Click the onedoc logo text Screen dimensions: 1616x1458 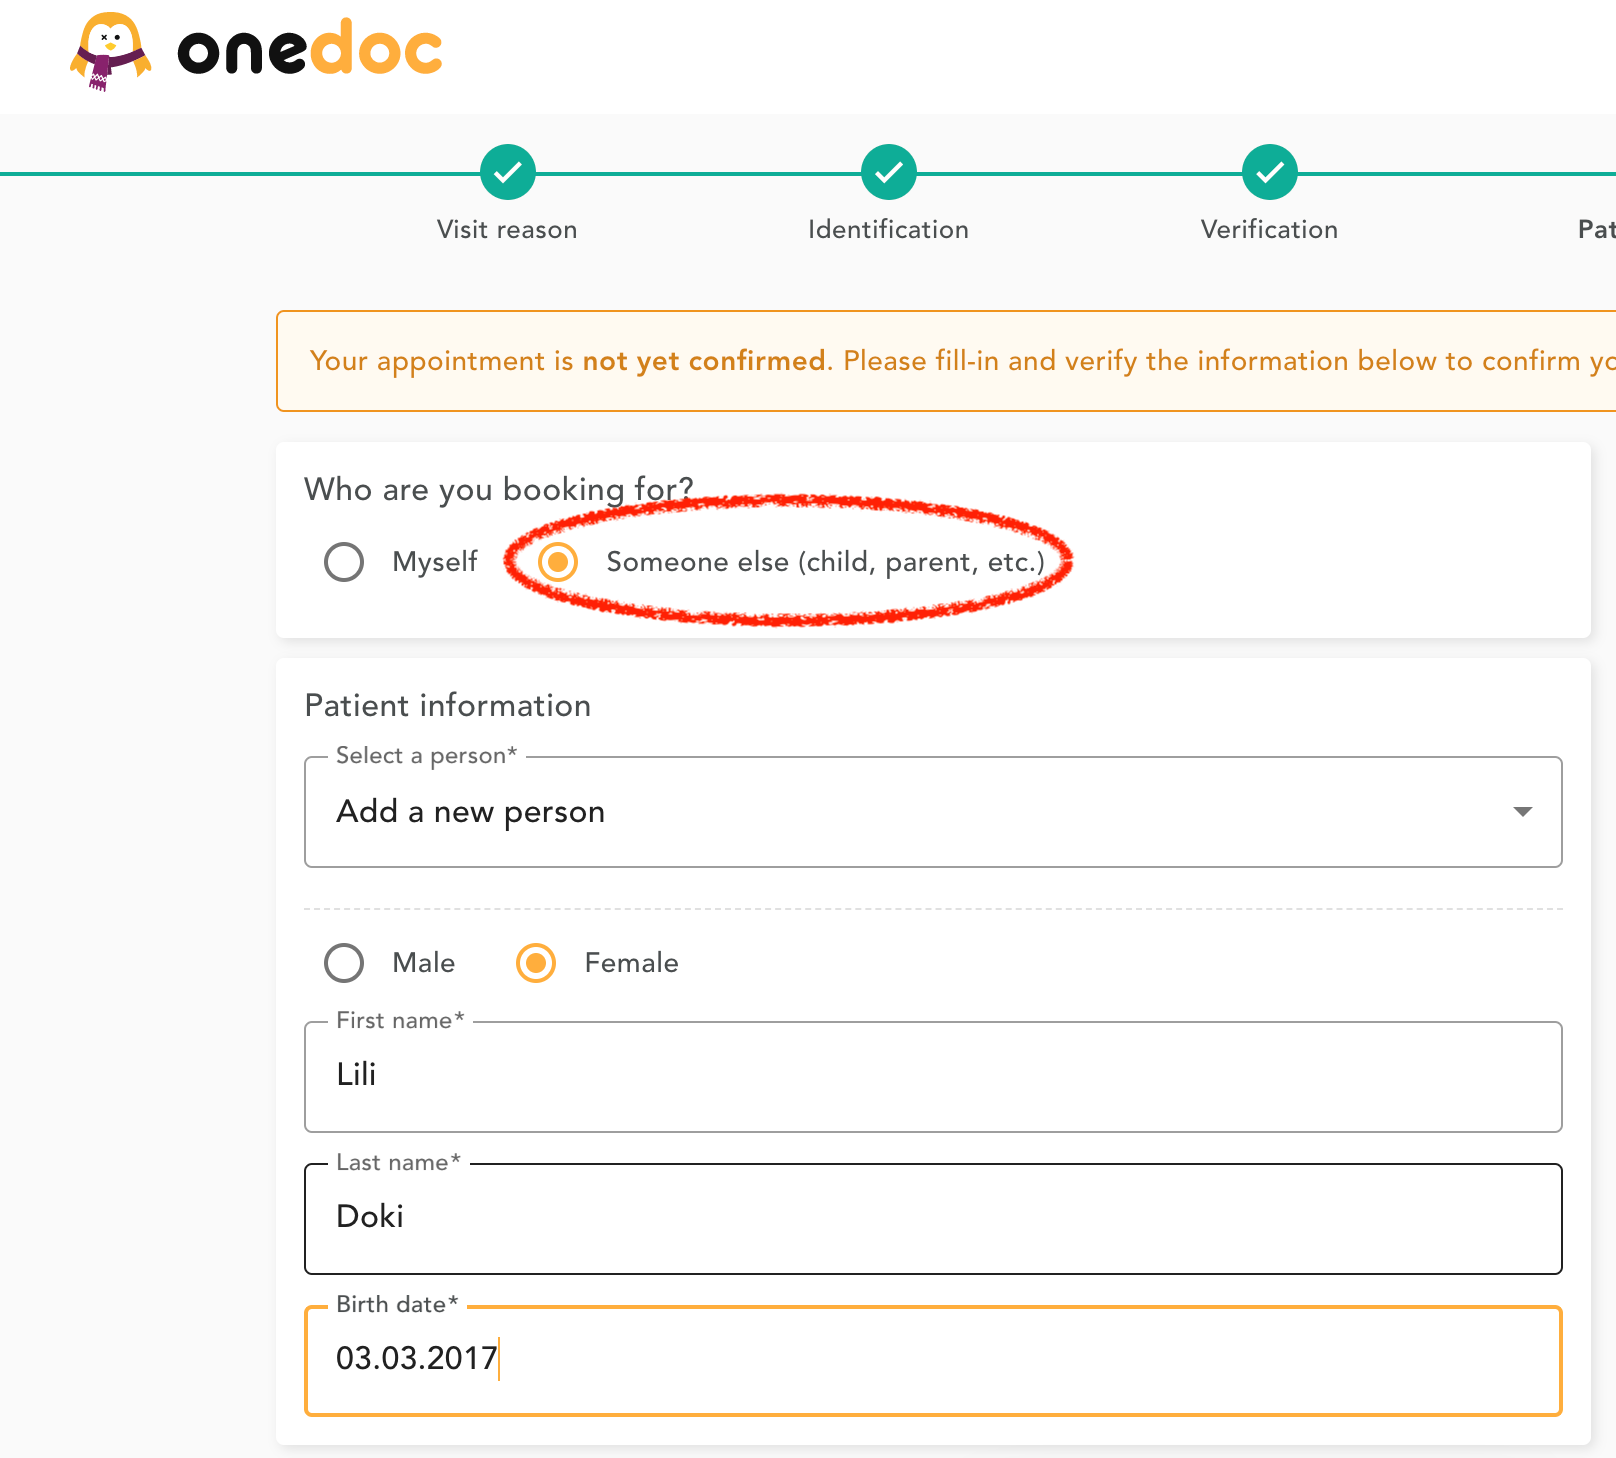tap(310, 49)
